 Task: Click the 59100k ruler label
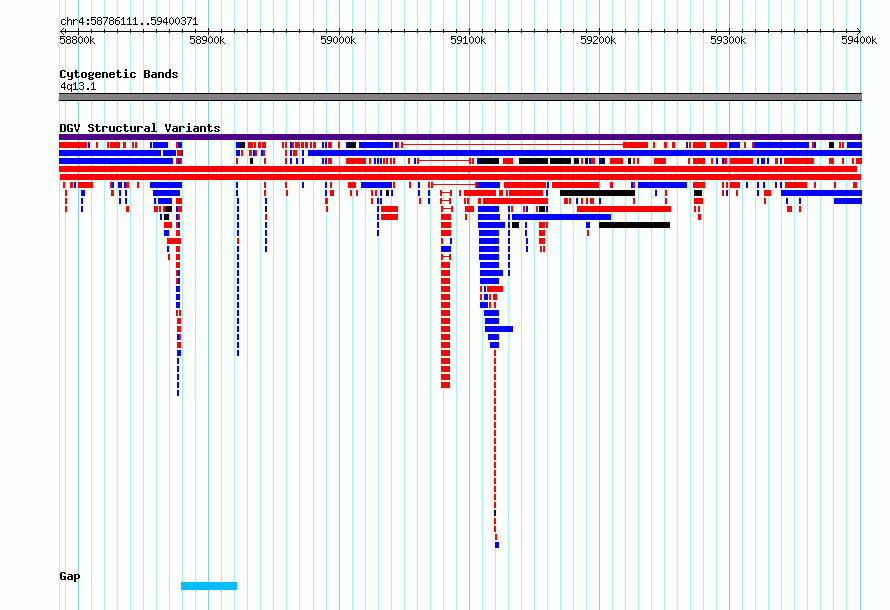click(x=468, y=40)
